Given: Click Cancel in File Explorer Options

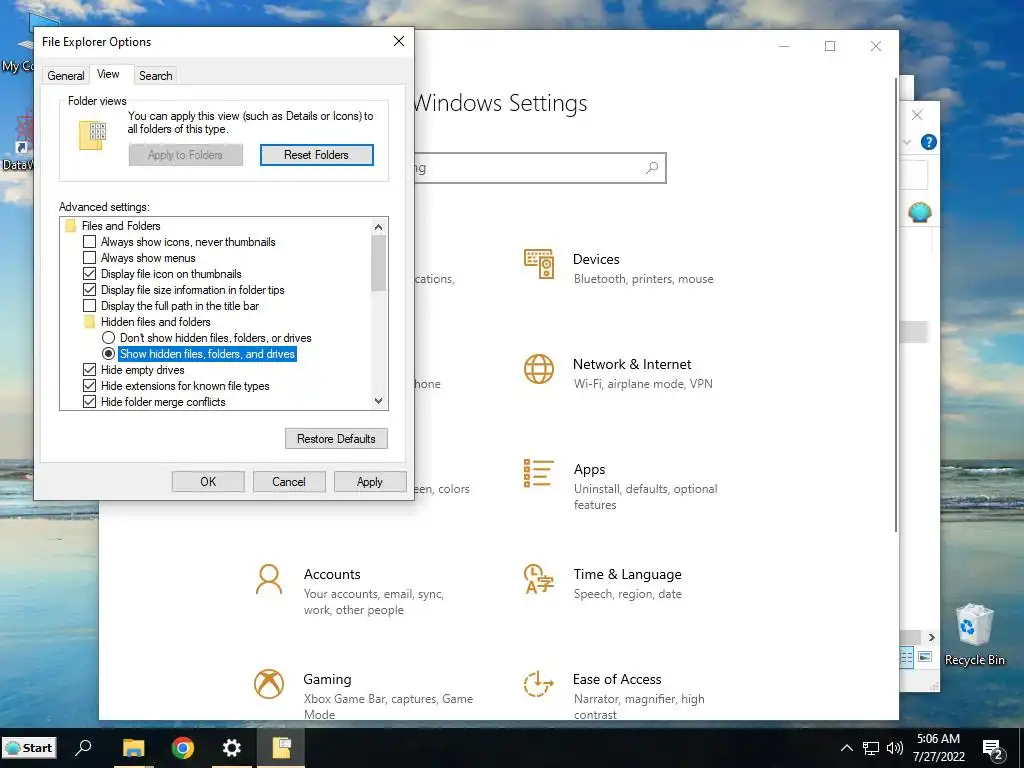Looking at the screenshot, I should point(289,482).
